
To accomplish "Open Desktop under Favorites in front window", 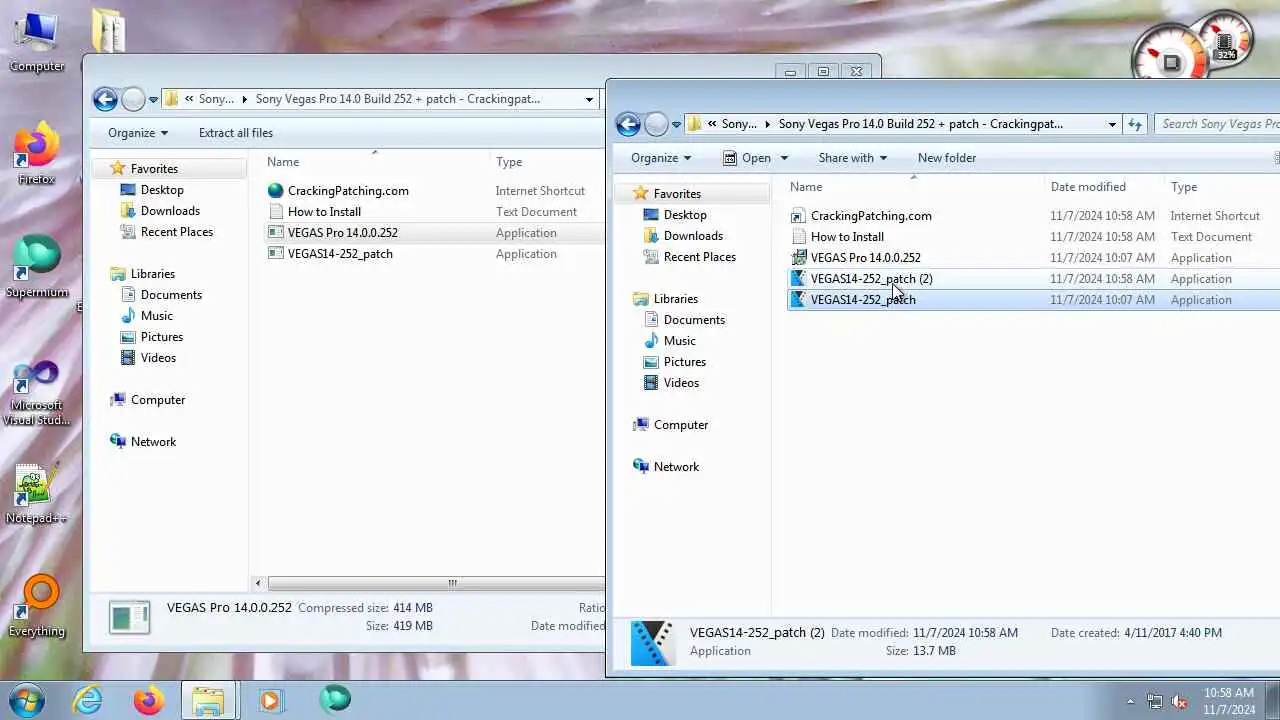I will click(685, 215).
